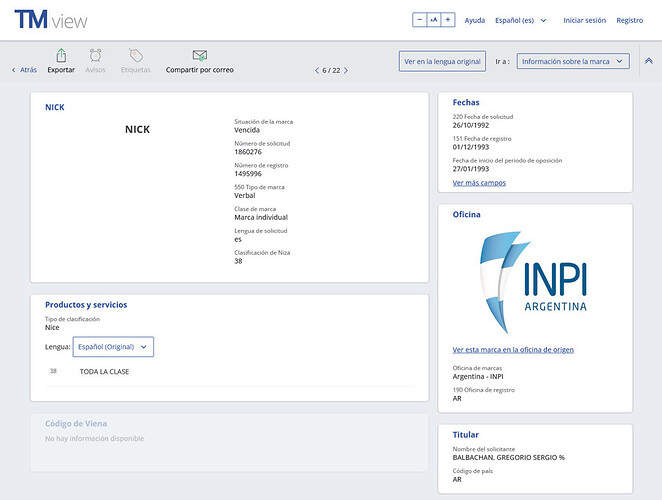This screenshot has height=500, width=662.
Task: Click the INPI Argentina office logo
Action: coord(535,282)
